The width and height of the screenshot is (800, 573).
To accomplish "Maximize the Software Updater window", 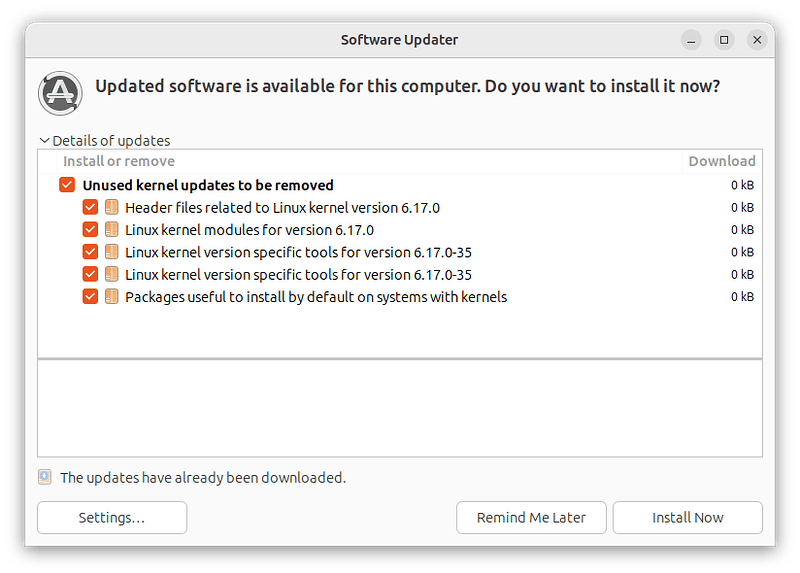I will (x=724, y=40).
